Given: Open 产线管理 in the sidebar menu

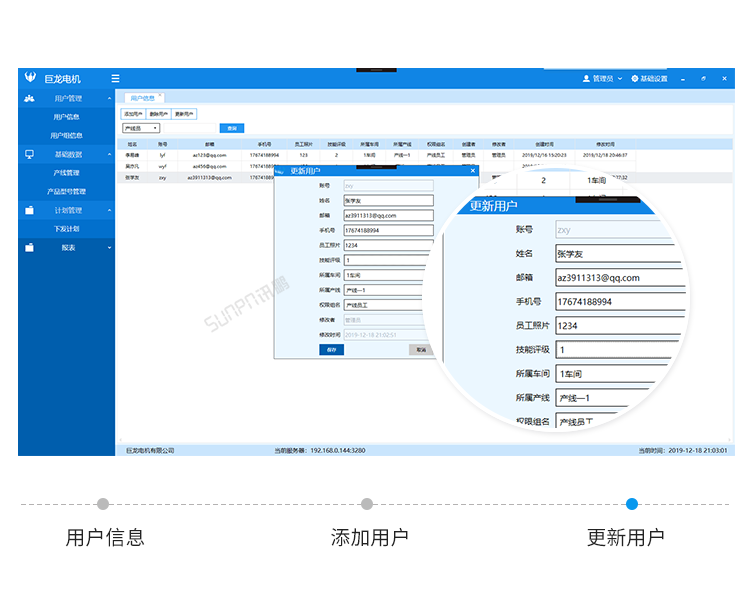Looking at the screenshot, I should click(67, 173).
